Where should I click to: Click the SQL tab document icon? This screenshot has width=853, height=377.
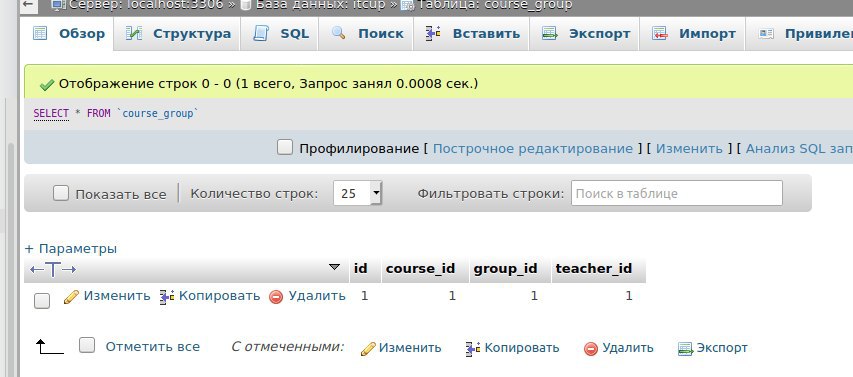point(261,33)
